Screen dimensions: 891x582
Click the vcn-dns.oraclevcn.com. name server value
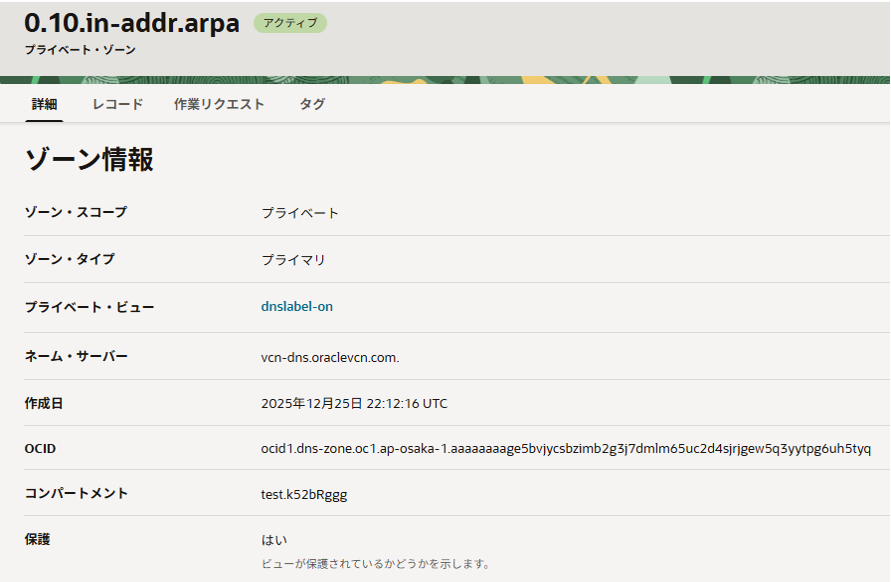point(330,357)
